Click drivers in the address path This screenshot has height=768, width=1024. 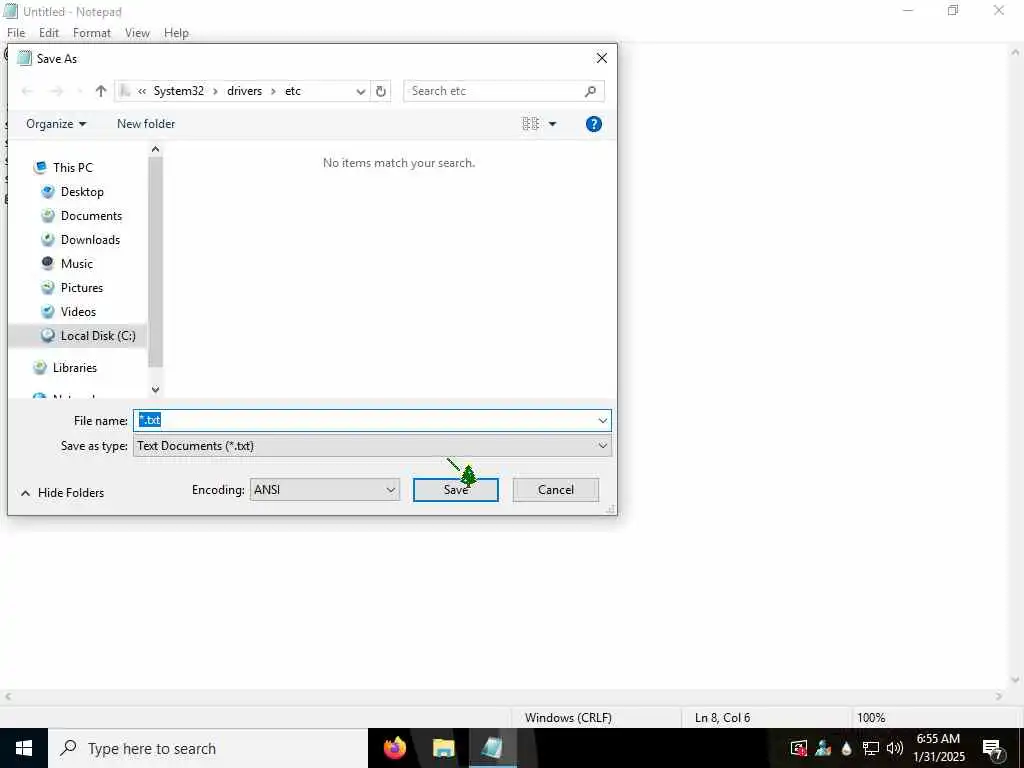[244, 91]
